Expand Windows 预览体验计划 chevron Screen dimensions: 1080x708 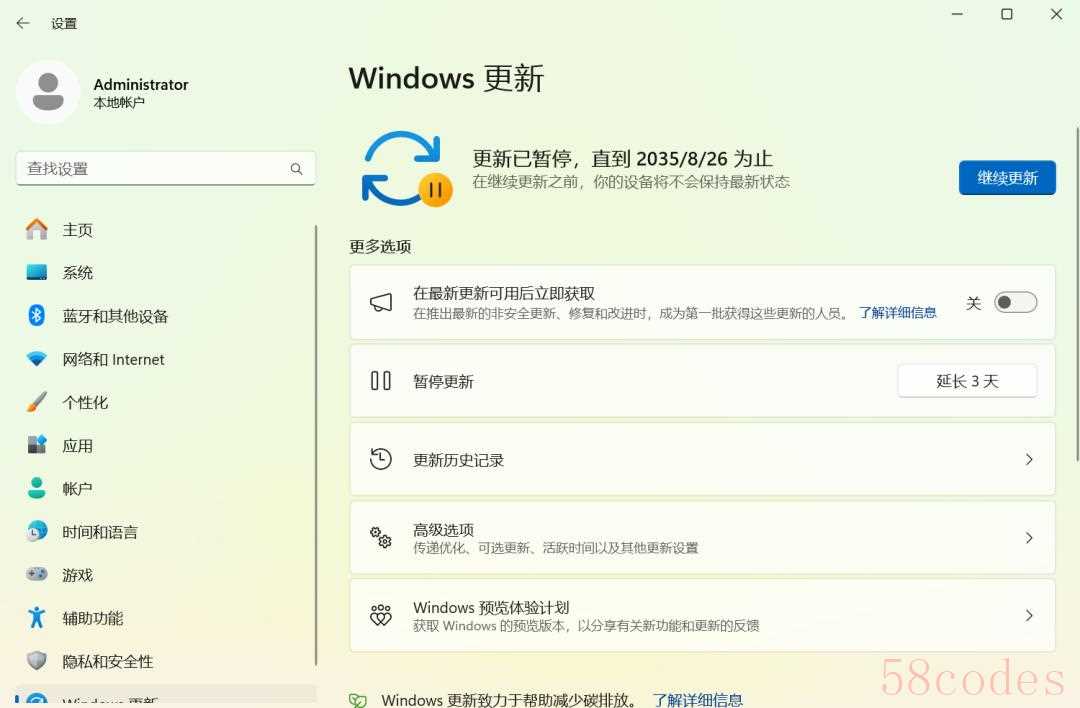click(1029, 615)
